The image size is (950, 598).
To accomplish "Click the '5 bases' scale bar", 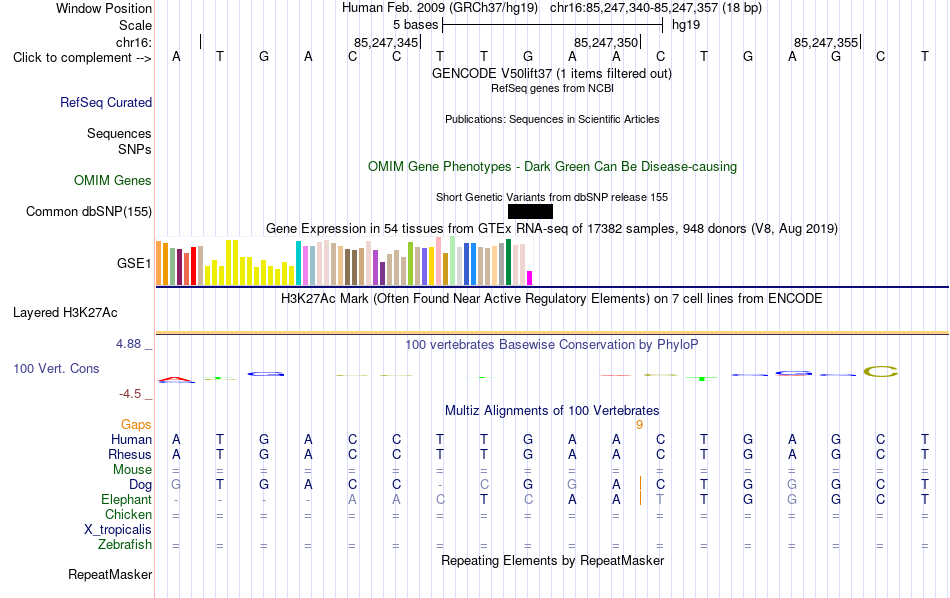I will (553, 25).
